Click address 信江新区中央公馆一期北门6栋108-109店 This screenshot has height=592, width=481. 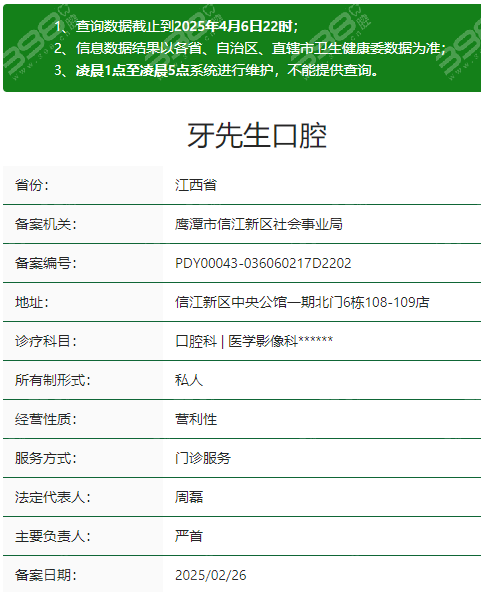tap(302, 302)
